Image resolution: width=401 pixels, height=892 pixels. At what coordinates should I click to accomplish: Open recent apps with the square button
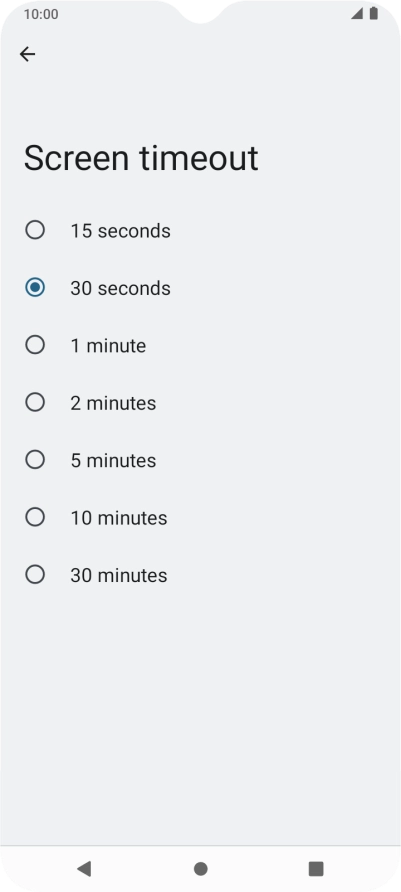click(x=316, y=868)
